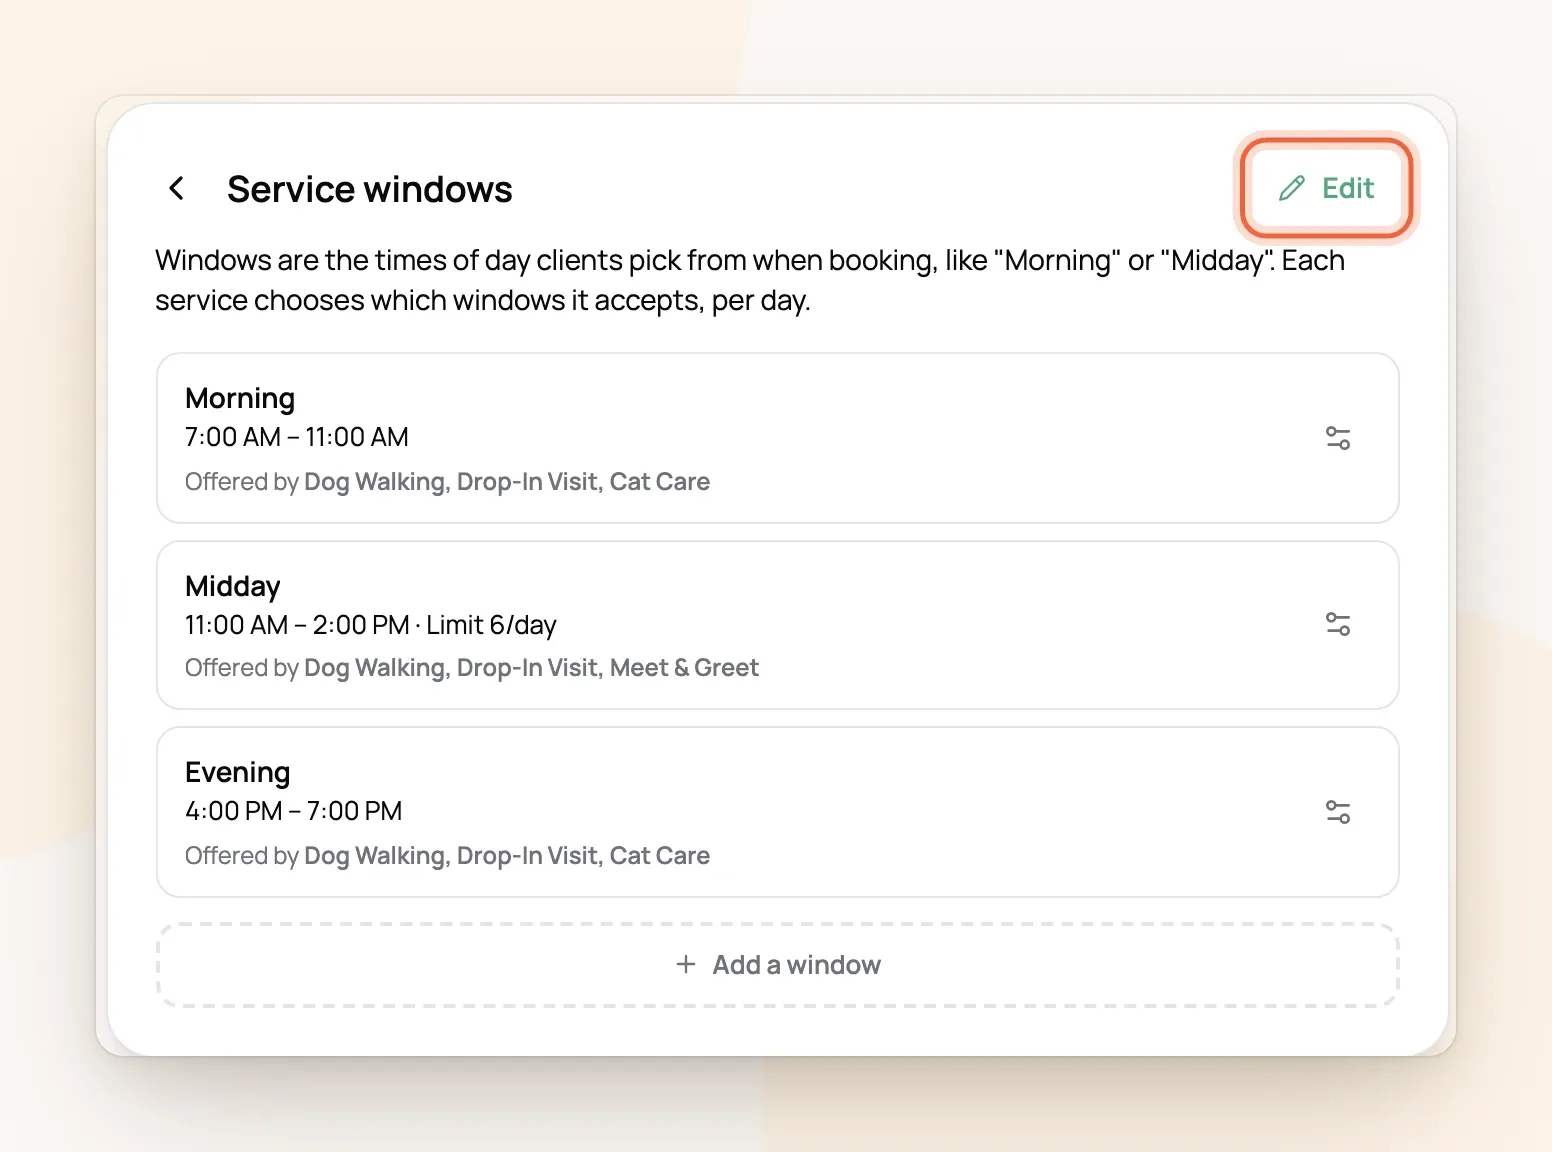Click the Edit button
The width and height of the screenshot is (1552, 1152).
click(x=1326, y=188)
